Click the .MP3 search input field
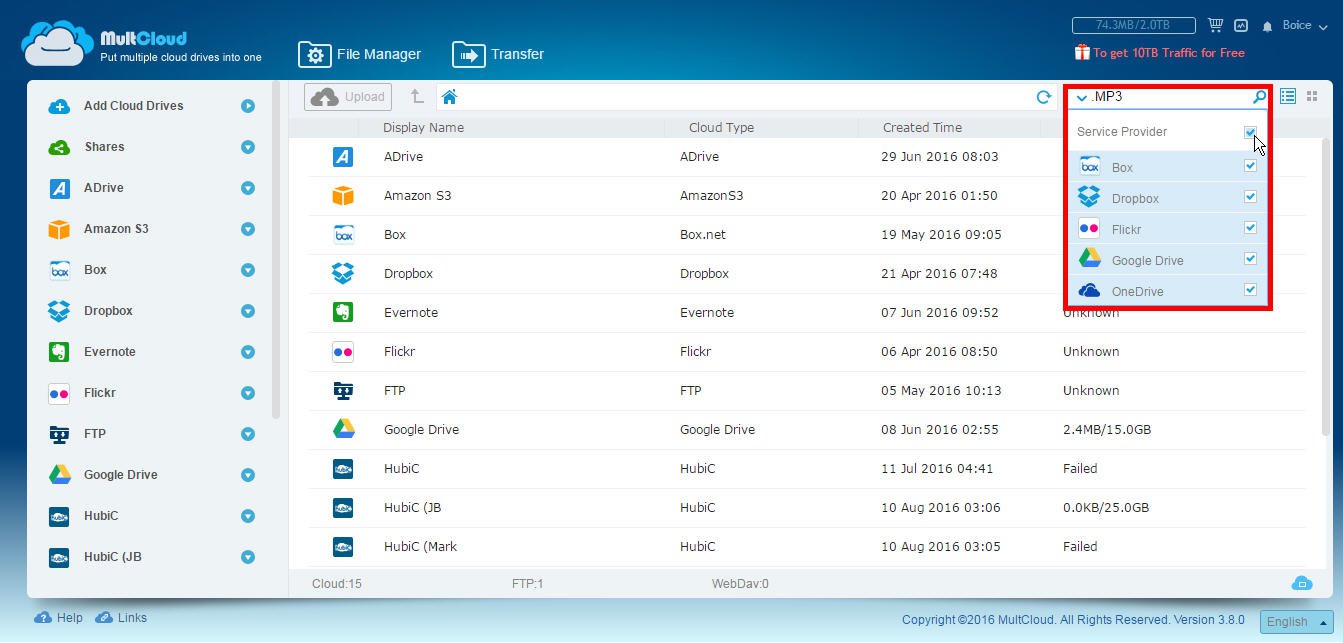The image size is (1343, 643). pos(1165,97)
